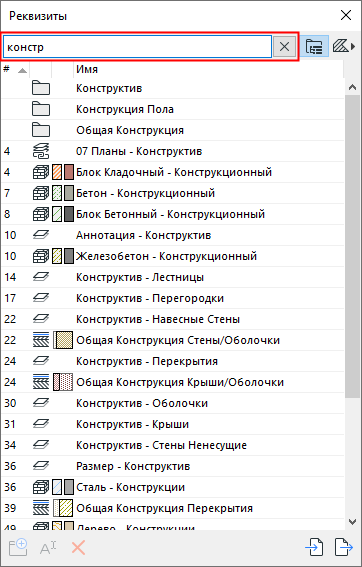Screen dimensions: 362x567
Task: Select row 'Размер - Конструктив'
Action: [x=173, y=466]
